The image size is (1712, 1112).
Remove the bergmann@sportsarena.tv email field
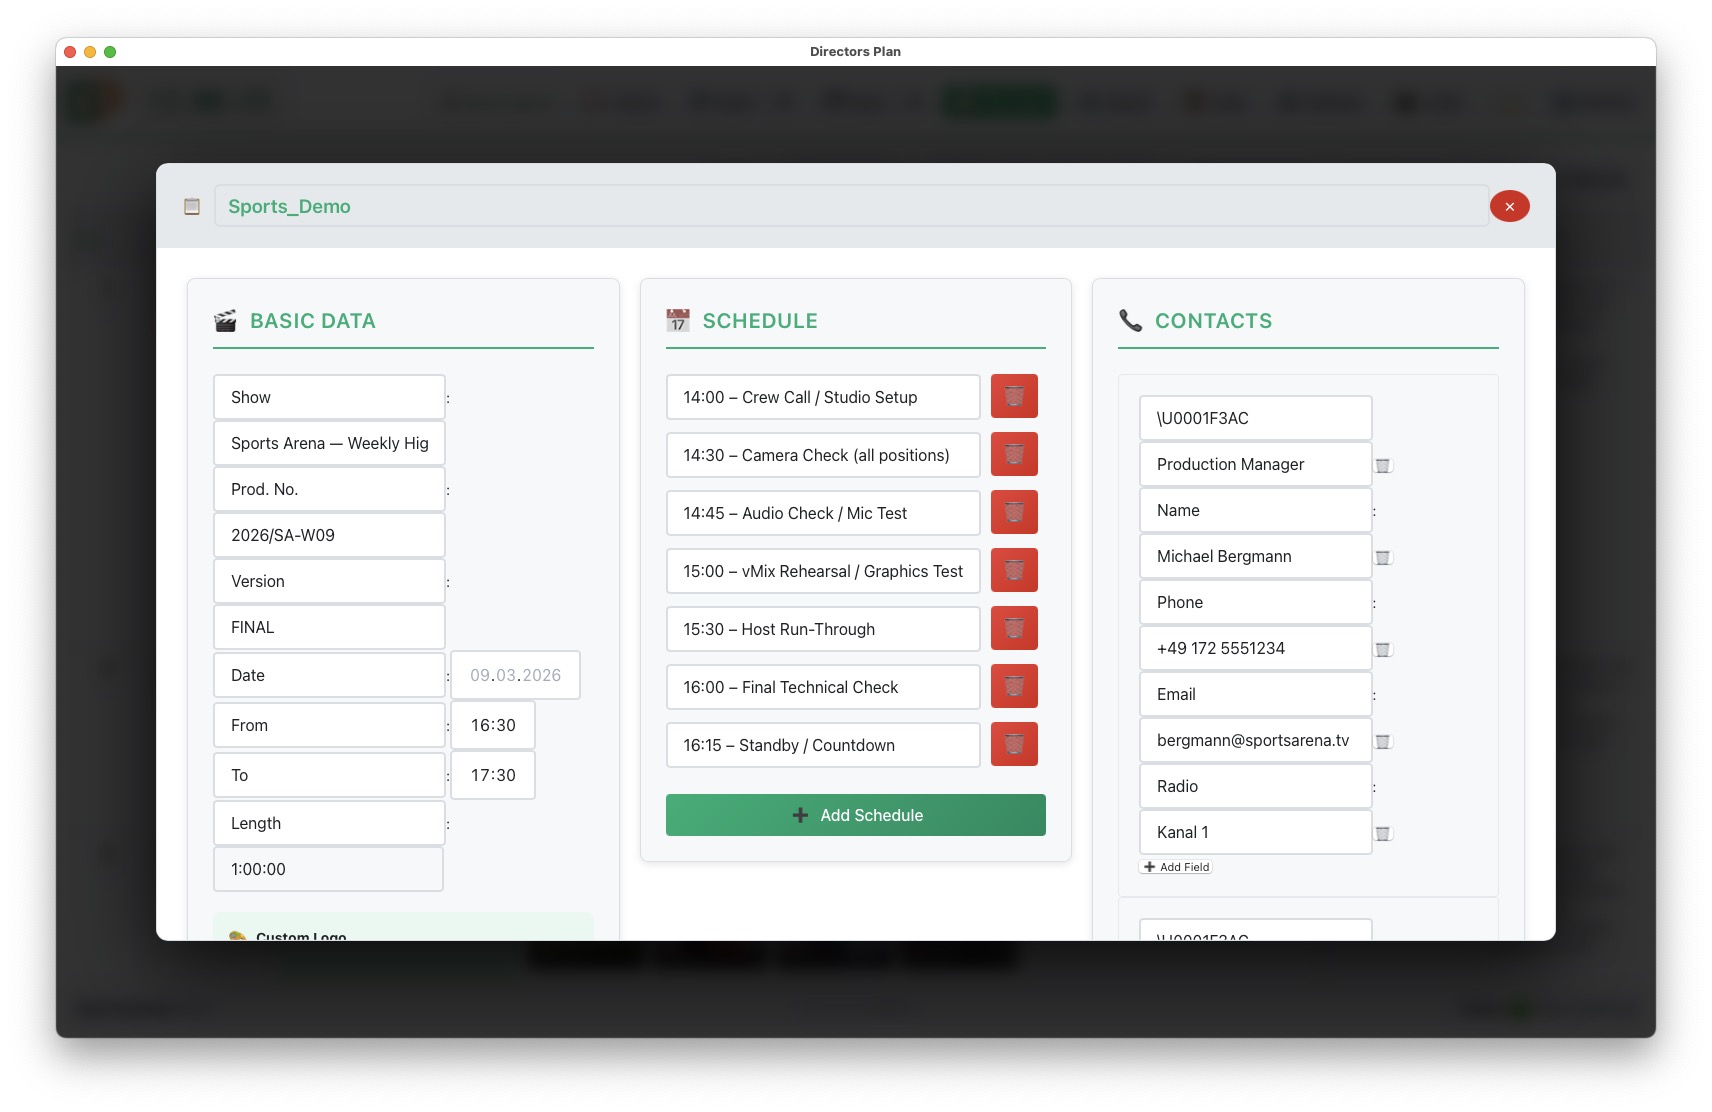pos(1383,741)
